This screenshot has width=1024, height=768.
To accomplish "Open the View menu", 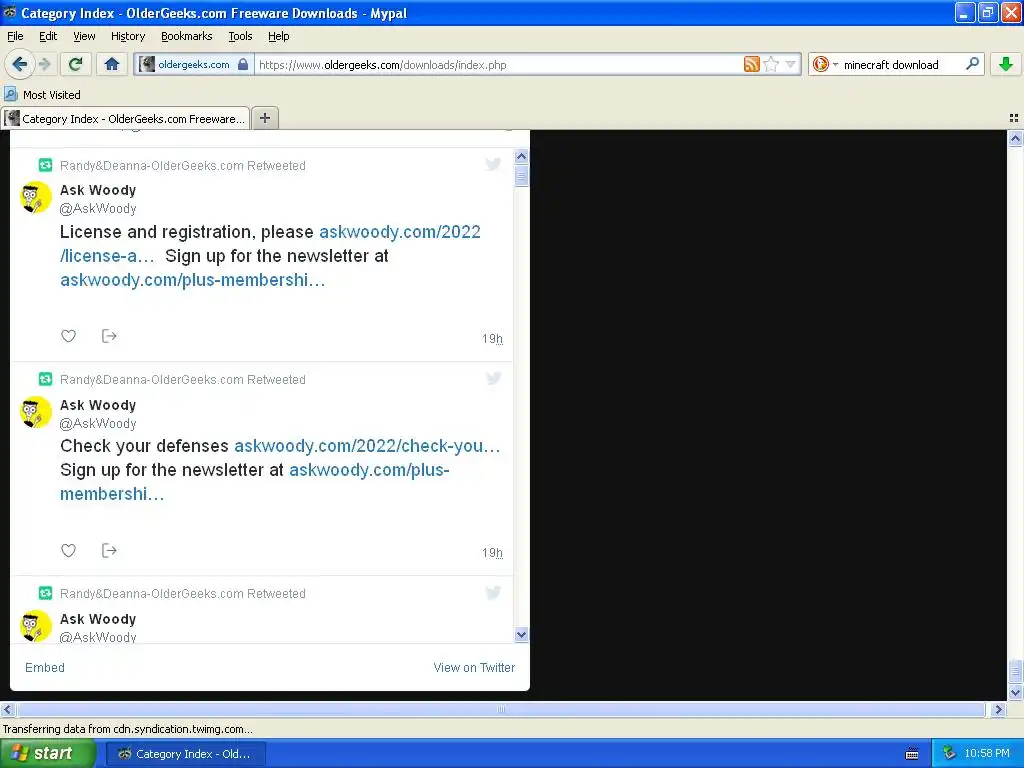I will 84,36.
